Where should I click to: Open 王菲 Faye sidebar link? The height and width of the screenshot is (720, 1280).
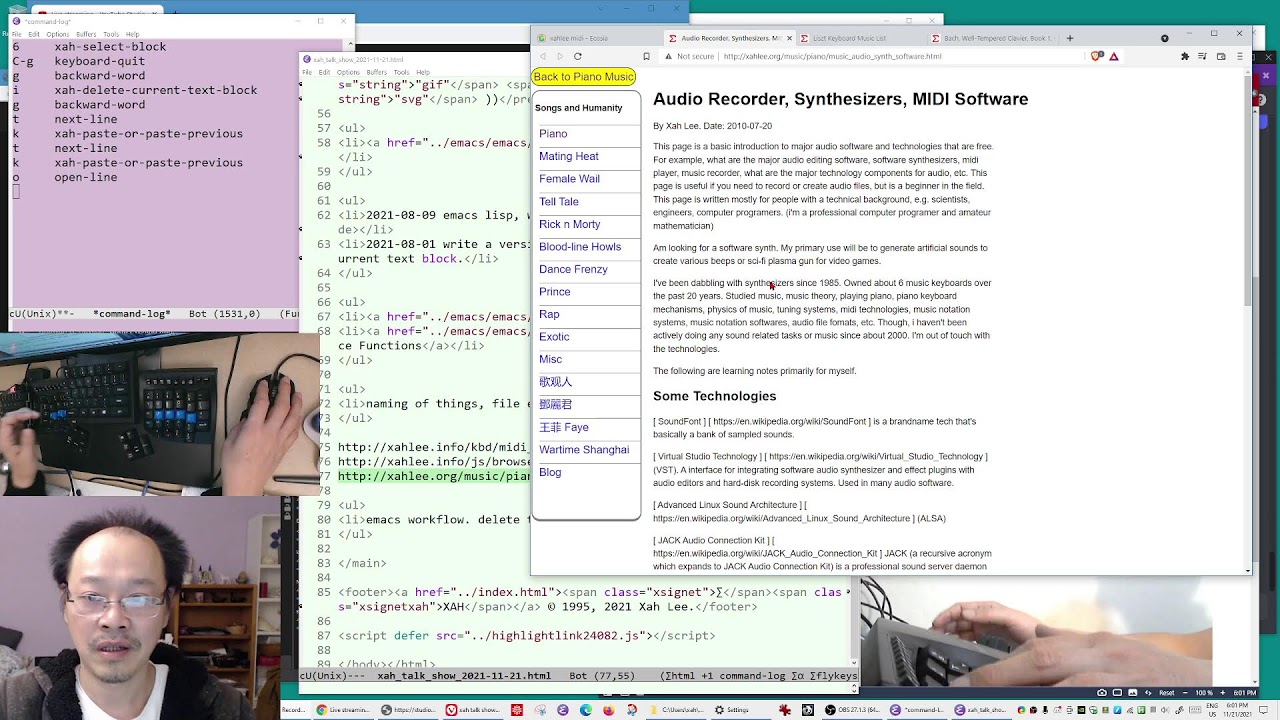564,427
